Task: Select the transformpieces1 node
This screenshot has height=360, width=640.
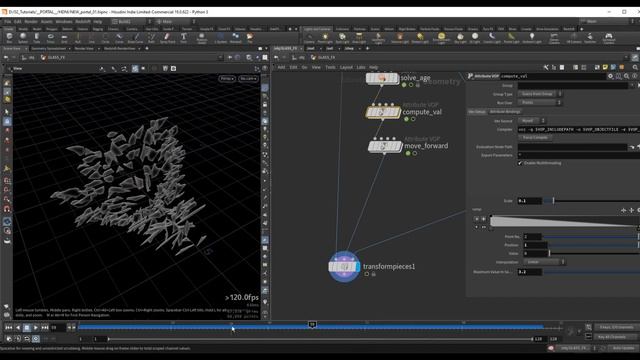Action: point(344,267)
